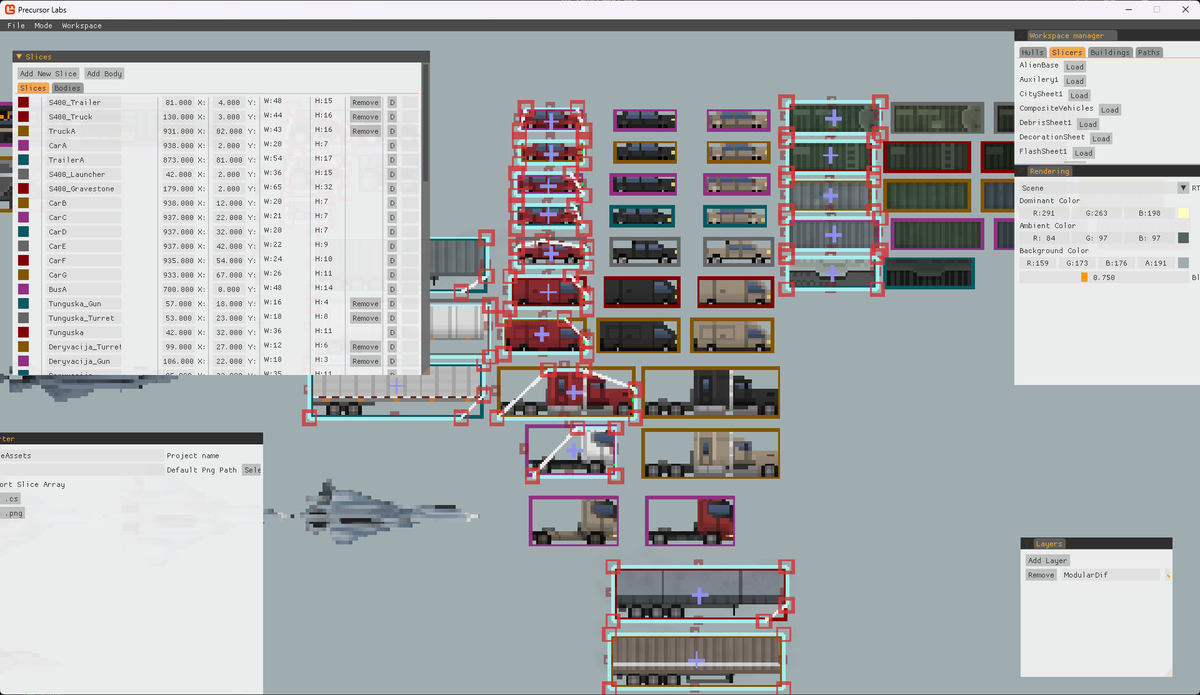Viewport: 1200px width, 695px height.
Task: Click the S400_Launcher gray color swatch
Action: pyautogui.click(x=23, y=174)
